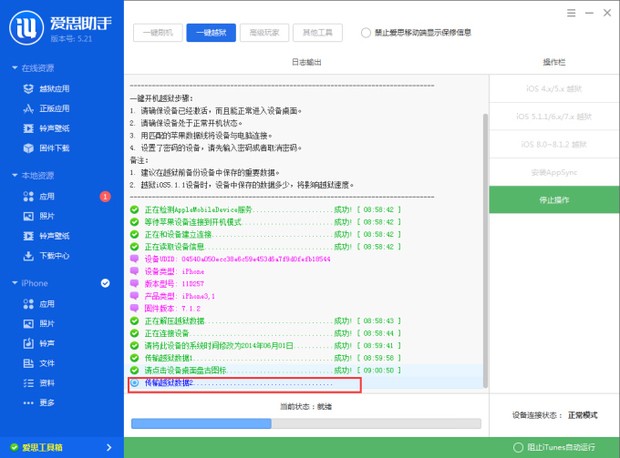Select log row 正在解压越狱数据
Image resolution: width=620 pixels, height=458 pixels.
coord(265,321)
